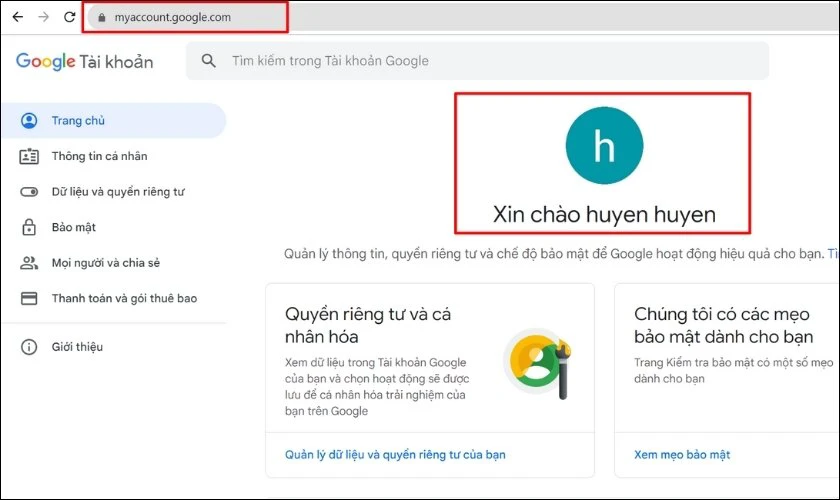
Task: Go back with the browser back arrow
Action: point(18,17)
